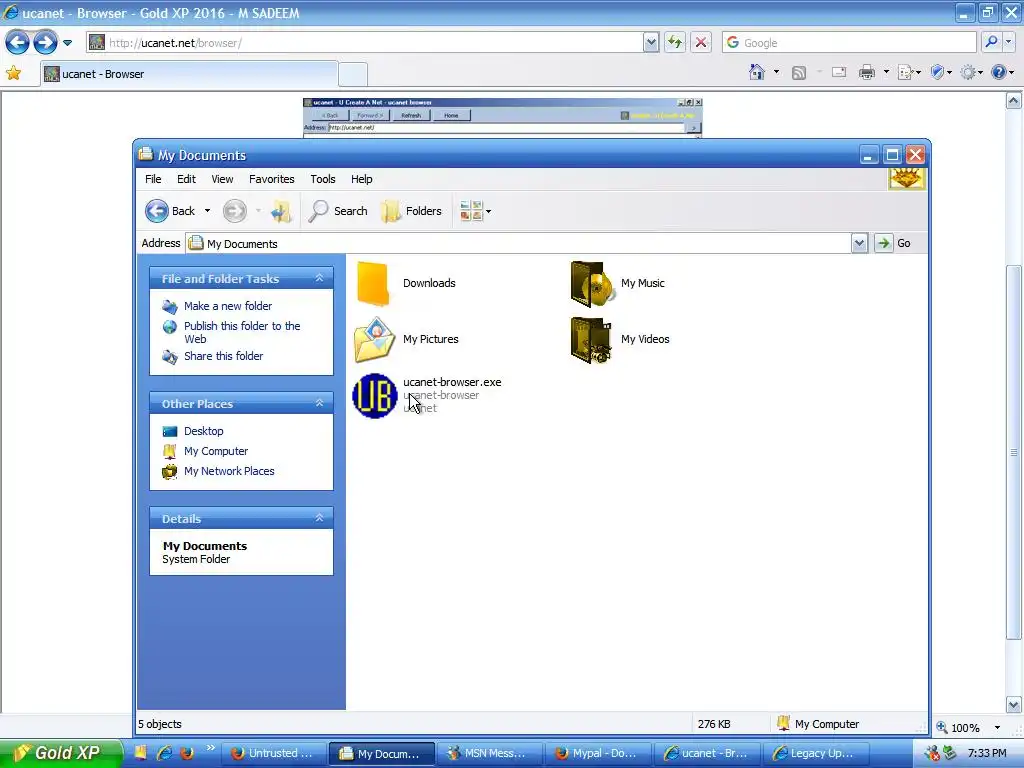Select the My Videos folder icon
Screen dimensions: 1024x768
(592, 340)
